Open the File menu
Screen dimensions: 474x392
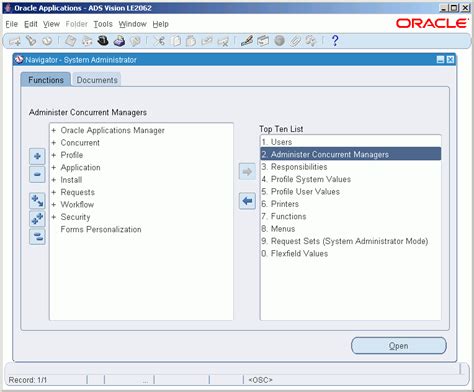point(12,24)
